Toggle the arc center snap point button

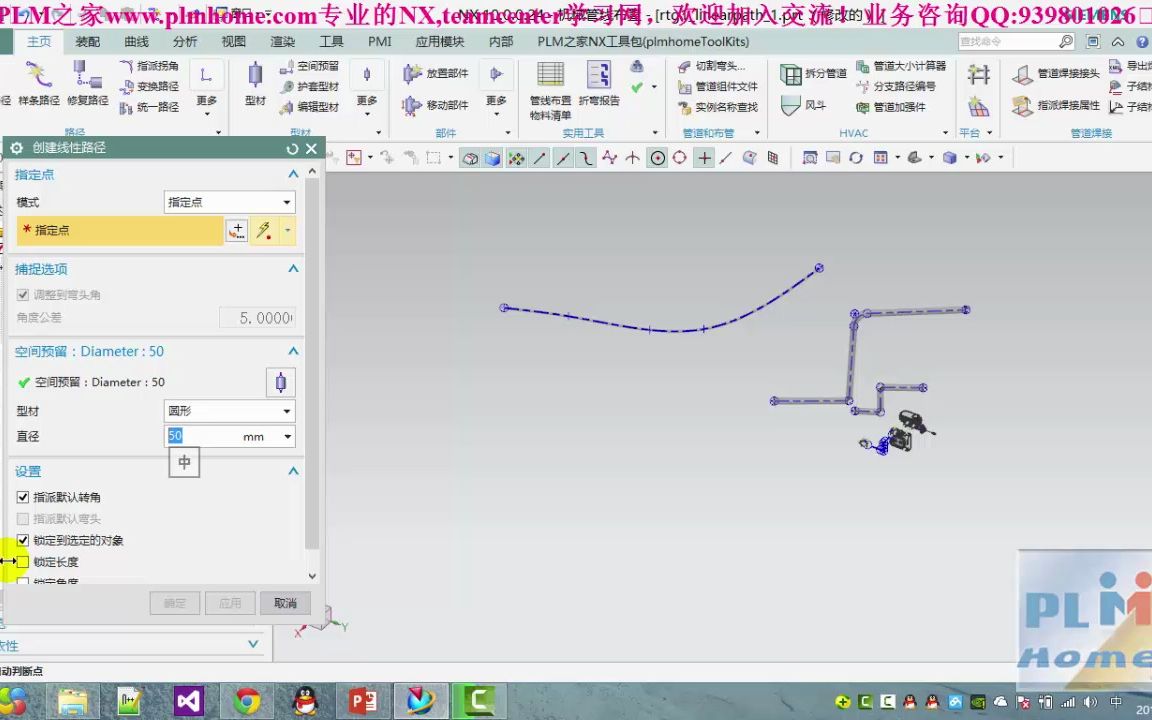tap(658, 158)
